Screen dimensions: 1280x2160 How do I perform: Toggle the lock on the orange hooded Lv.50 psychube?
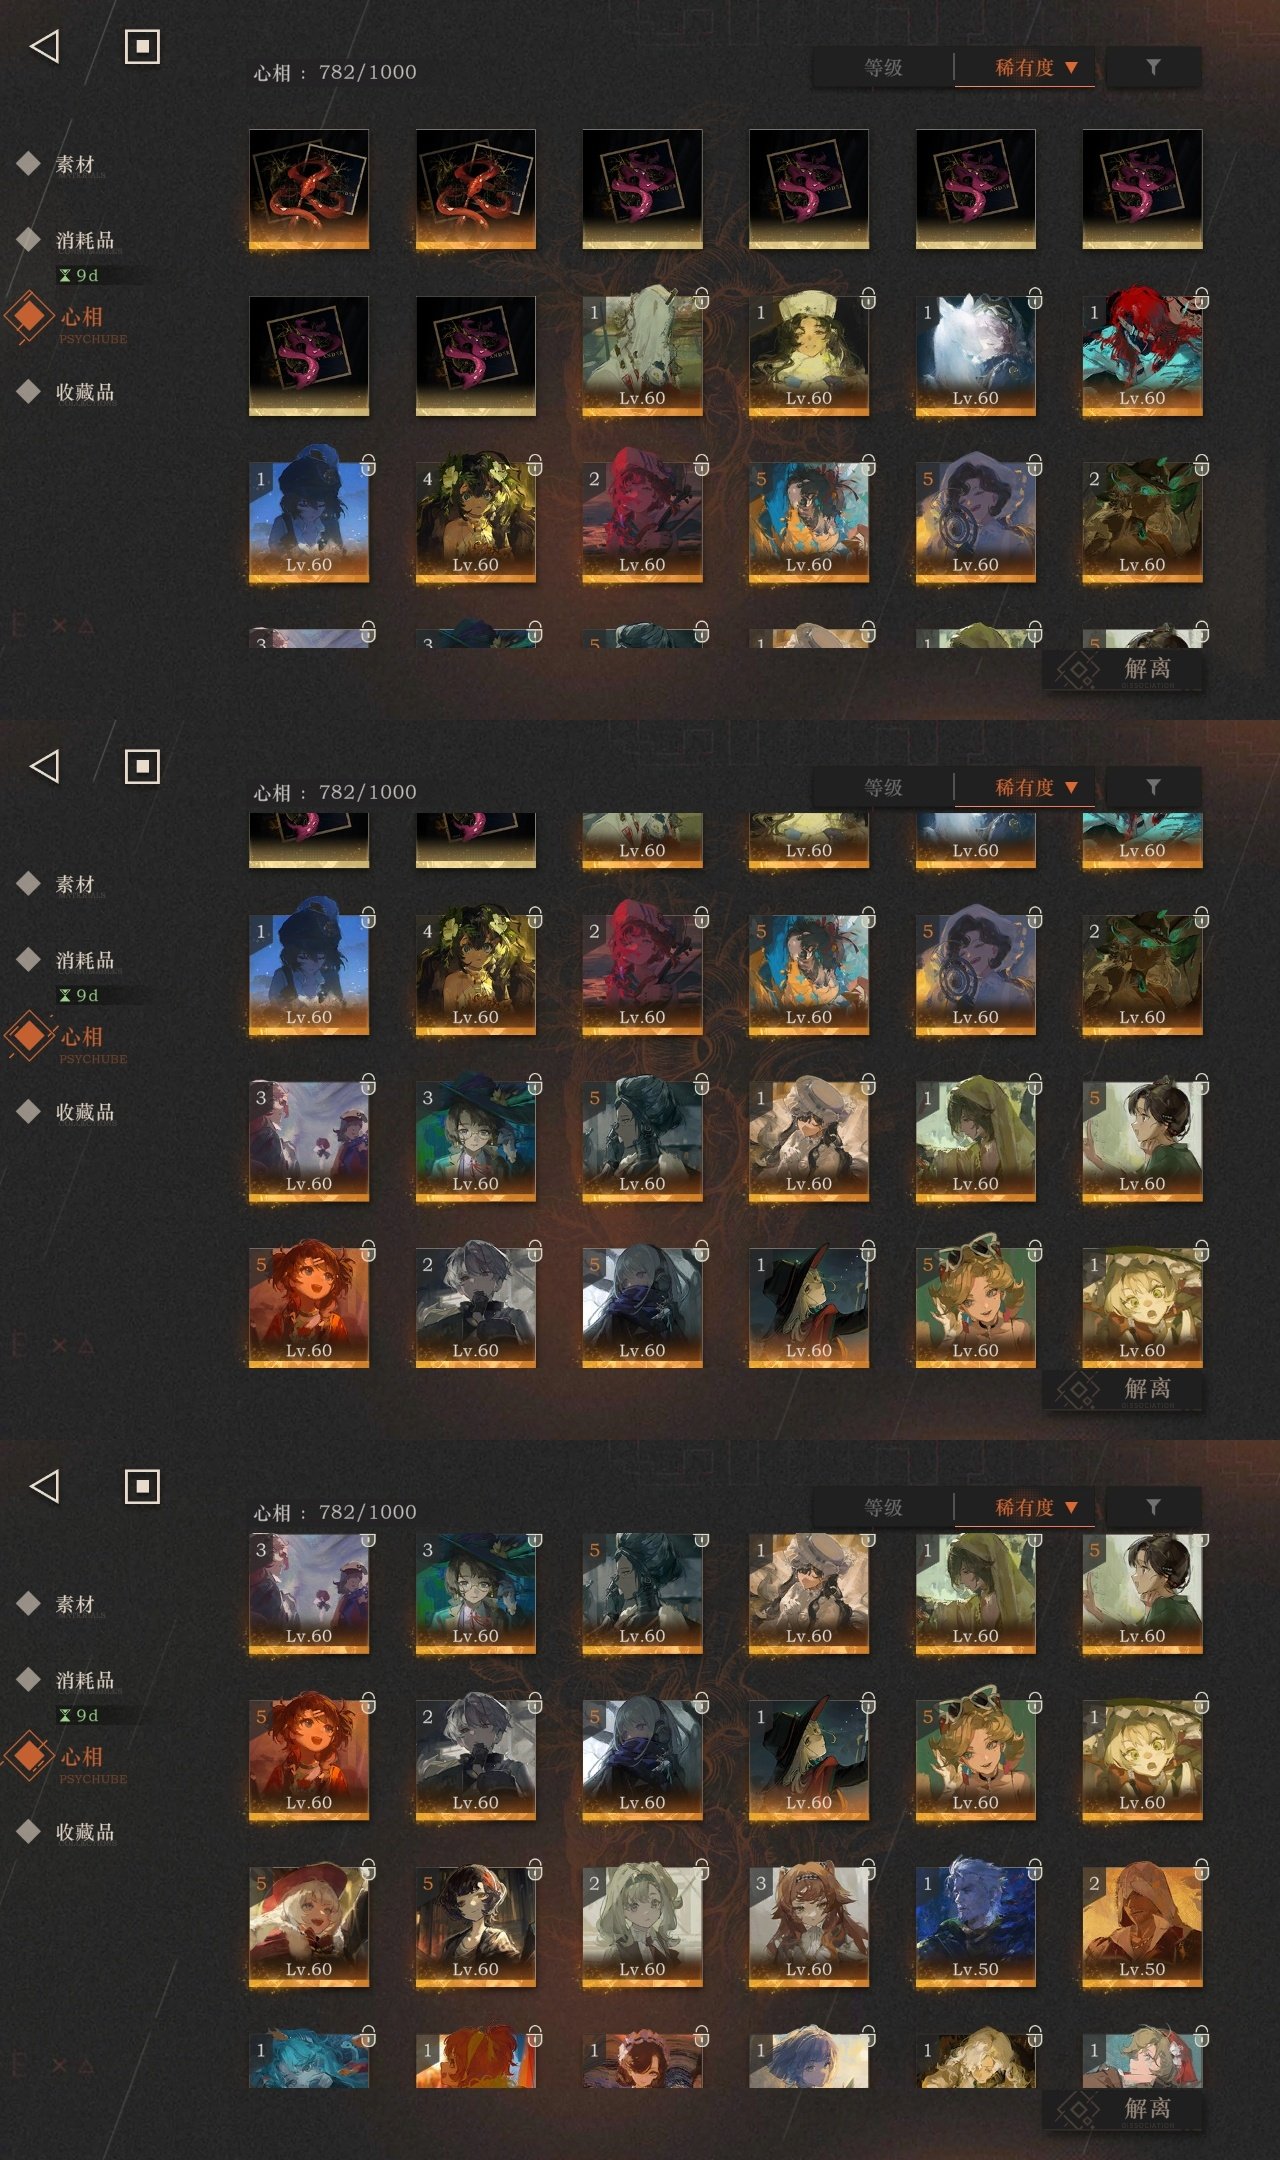coord(1201,1869)
